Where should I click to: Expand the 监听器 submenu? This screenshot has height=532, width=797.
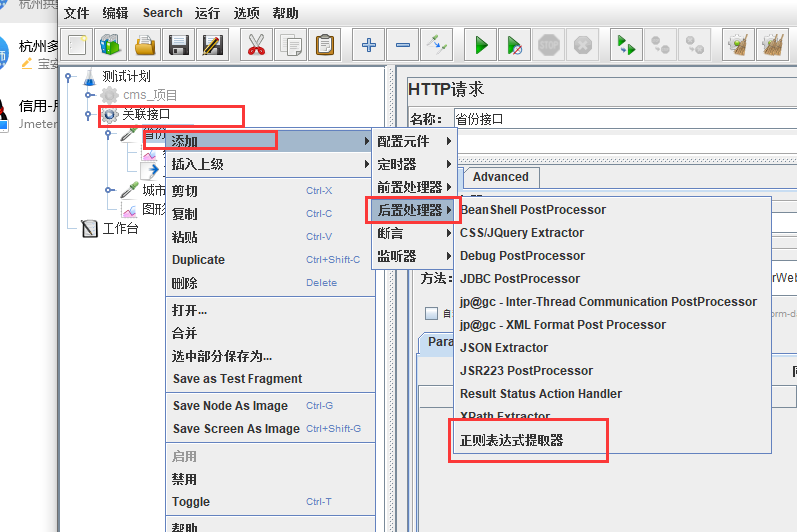pyautogui.click(x=414, y=256)
